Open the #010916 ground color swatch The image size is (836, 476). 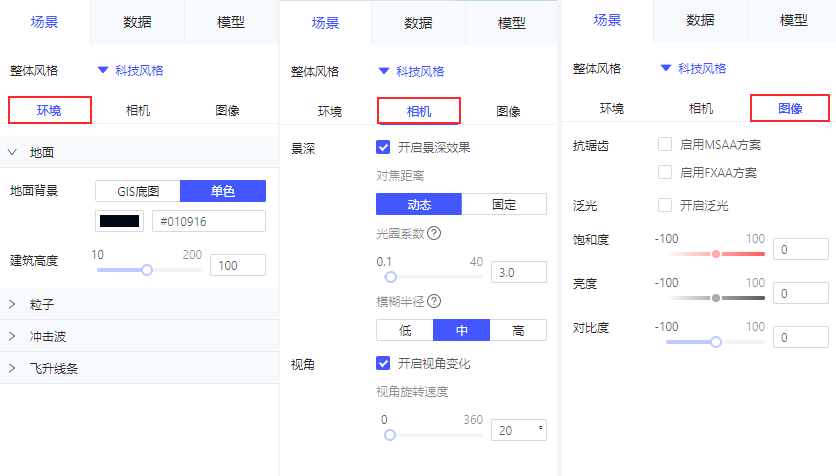click(x=119, y=221)
